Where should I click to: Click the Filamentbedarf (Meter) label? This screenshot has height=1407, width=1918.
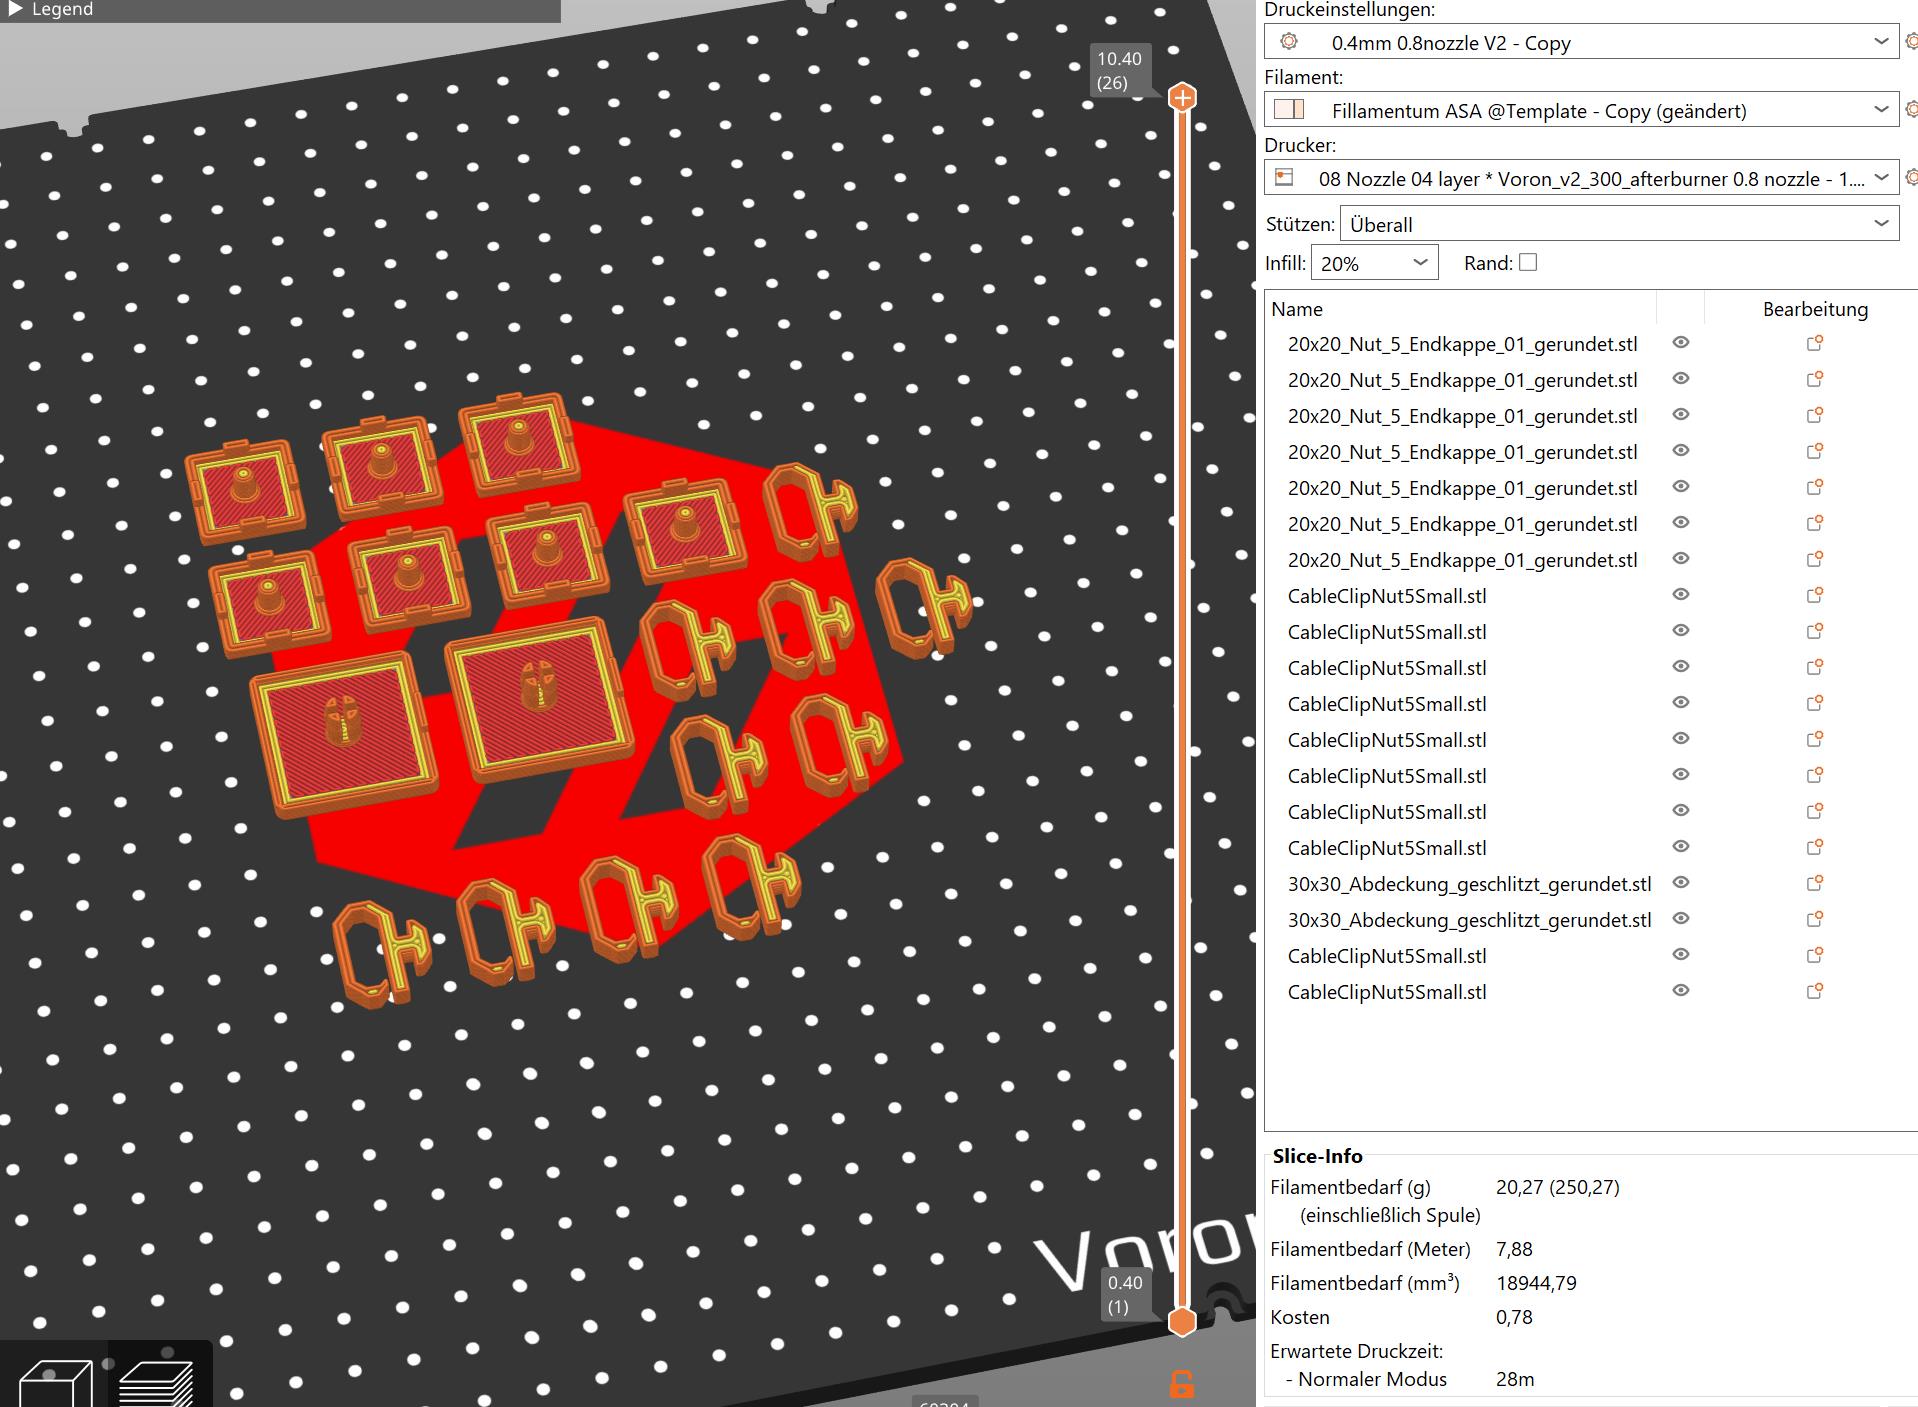tap(1370, 1249)
